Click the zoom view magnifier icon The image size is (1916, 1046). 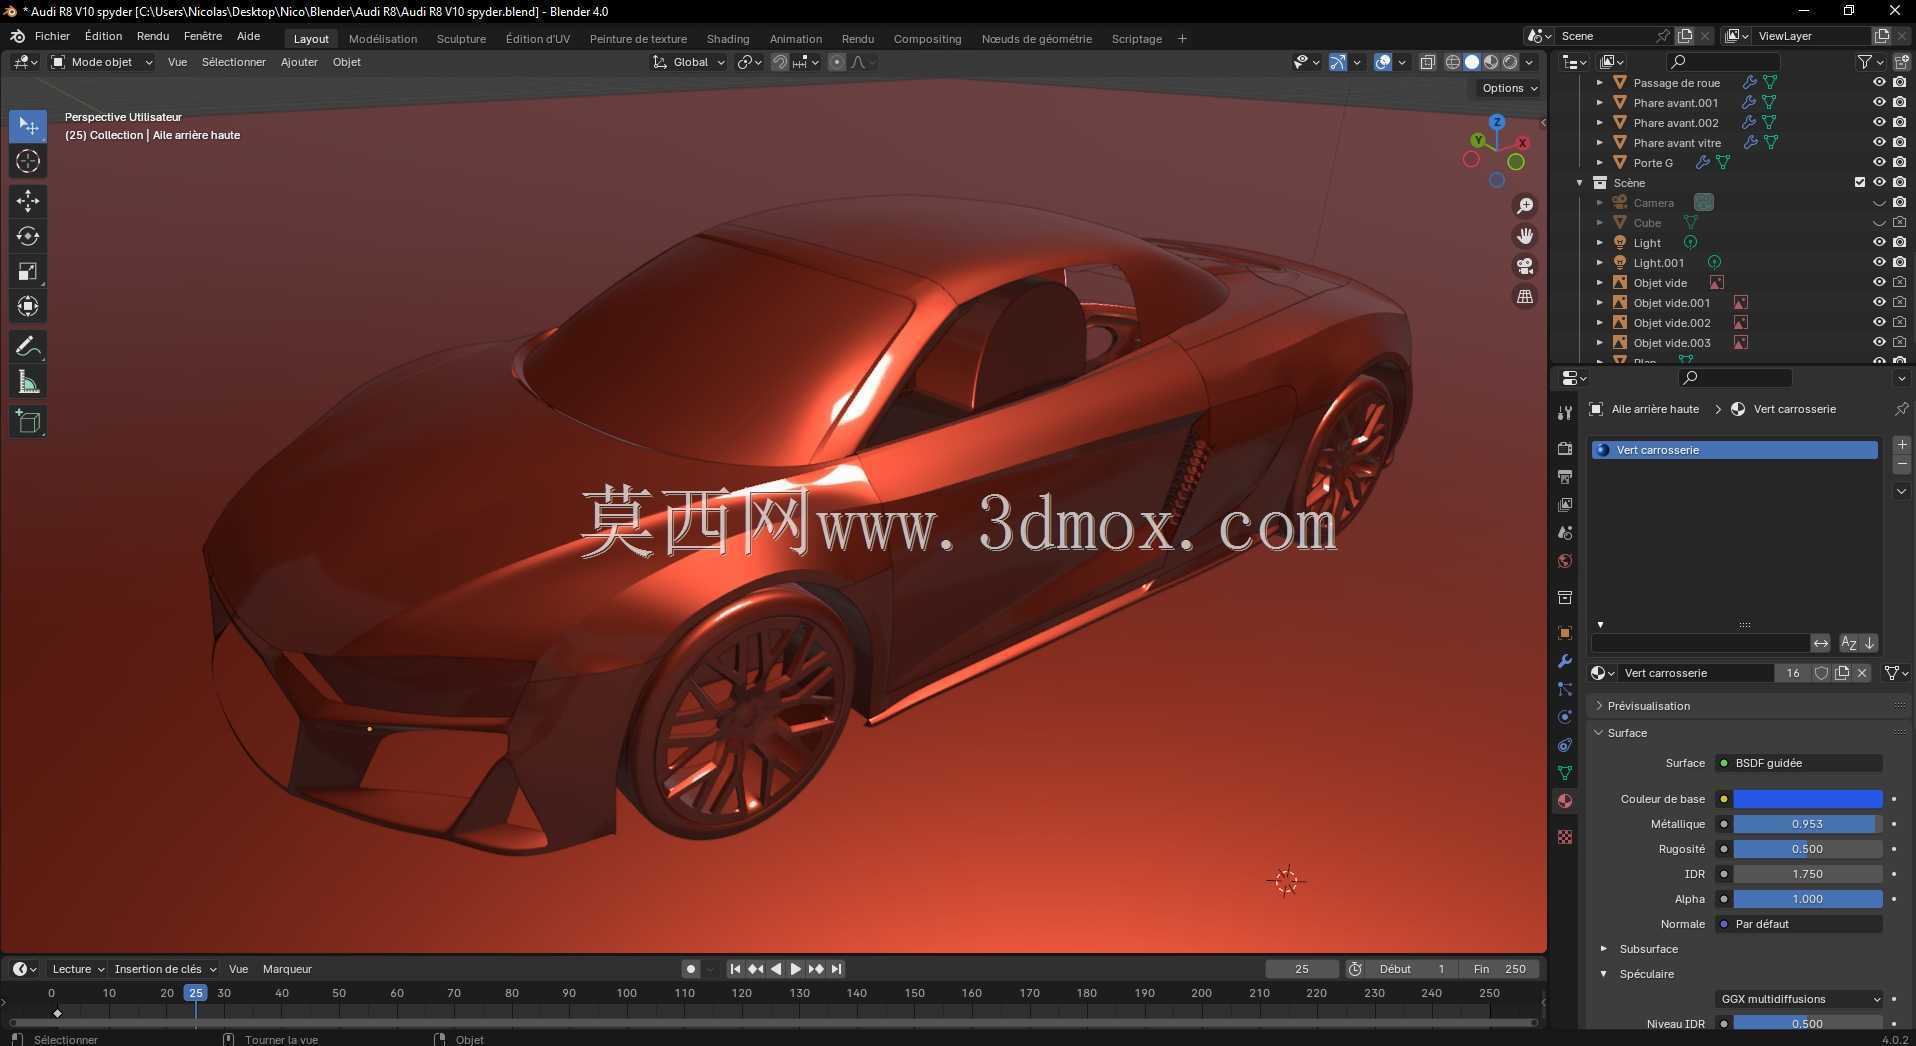pyautogui.click(x=1525, y=206)
